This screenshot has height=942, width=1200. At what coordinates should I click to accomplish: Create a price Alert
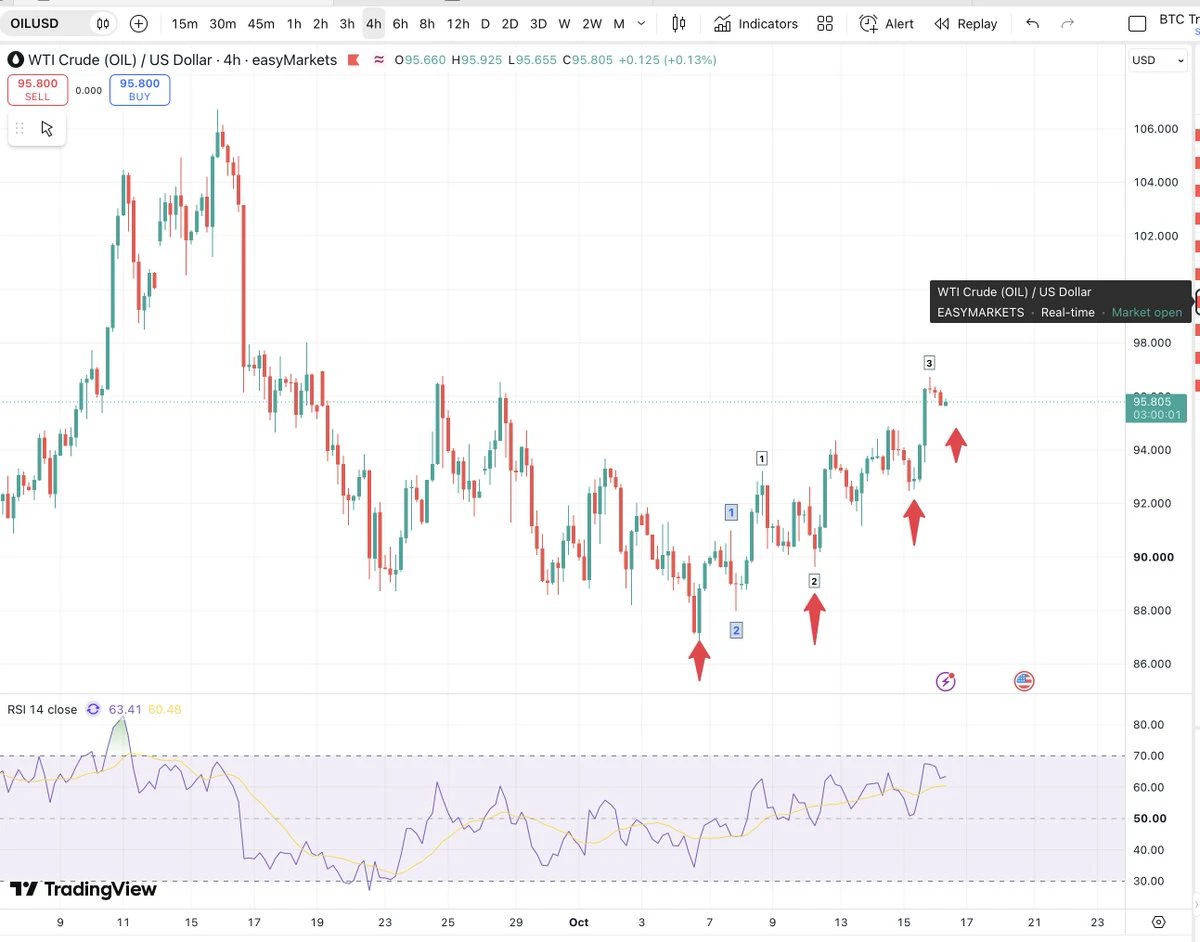pyautogui.click(x=886, y=23)
